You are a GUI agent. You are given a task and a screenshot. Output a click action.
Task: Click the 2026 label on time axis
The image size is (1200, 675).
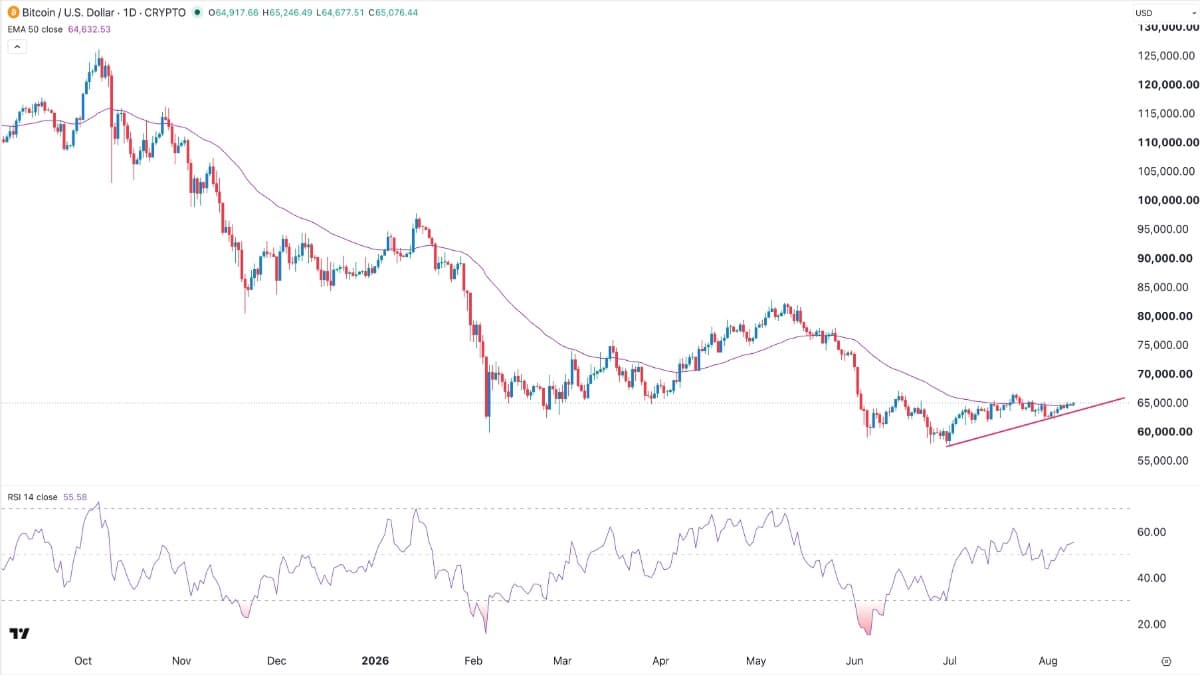point(376,661)
